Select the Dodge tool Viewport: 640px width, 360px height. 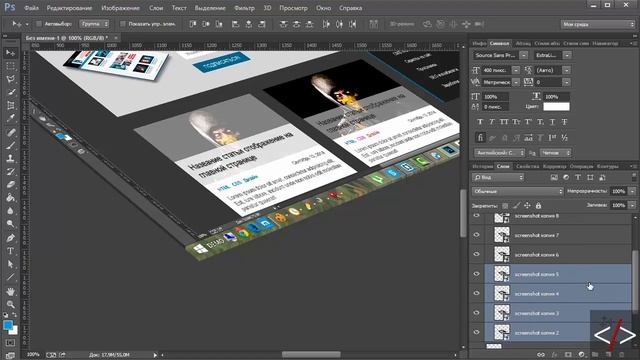(11, 224)
